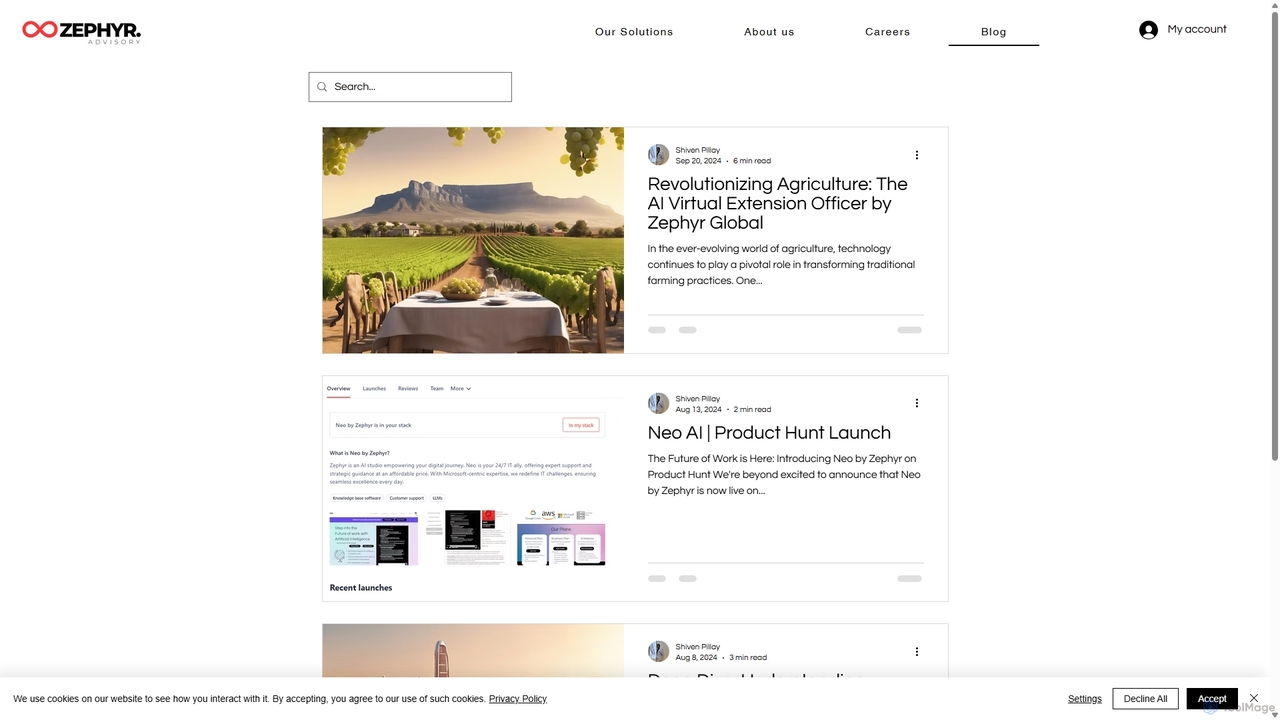The image size is (1280, 720).
Task: Click the blog search field
Action: tap(410, 87)
